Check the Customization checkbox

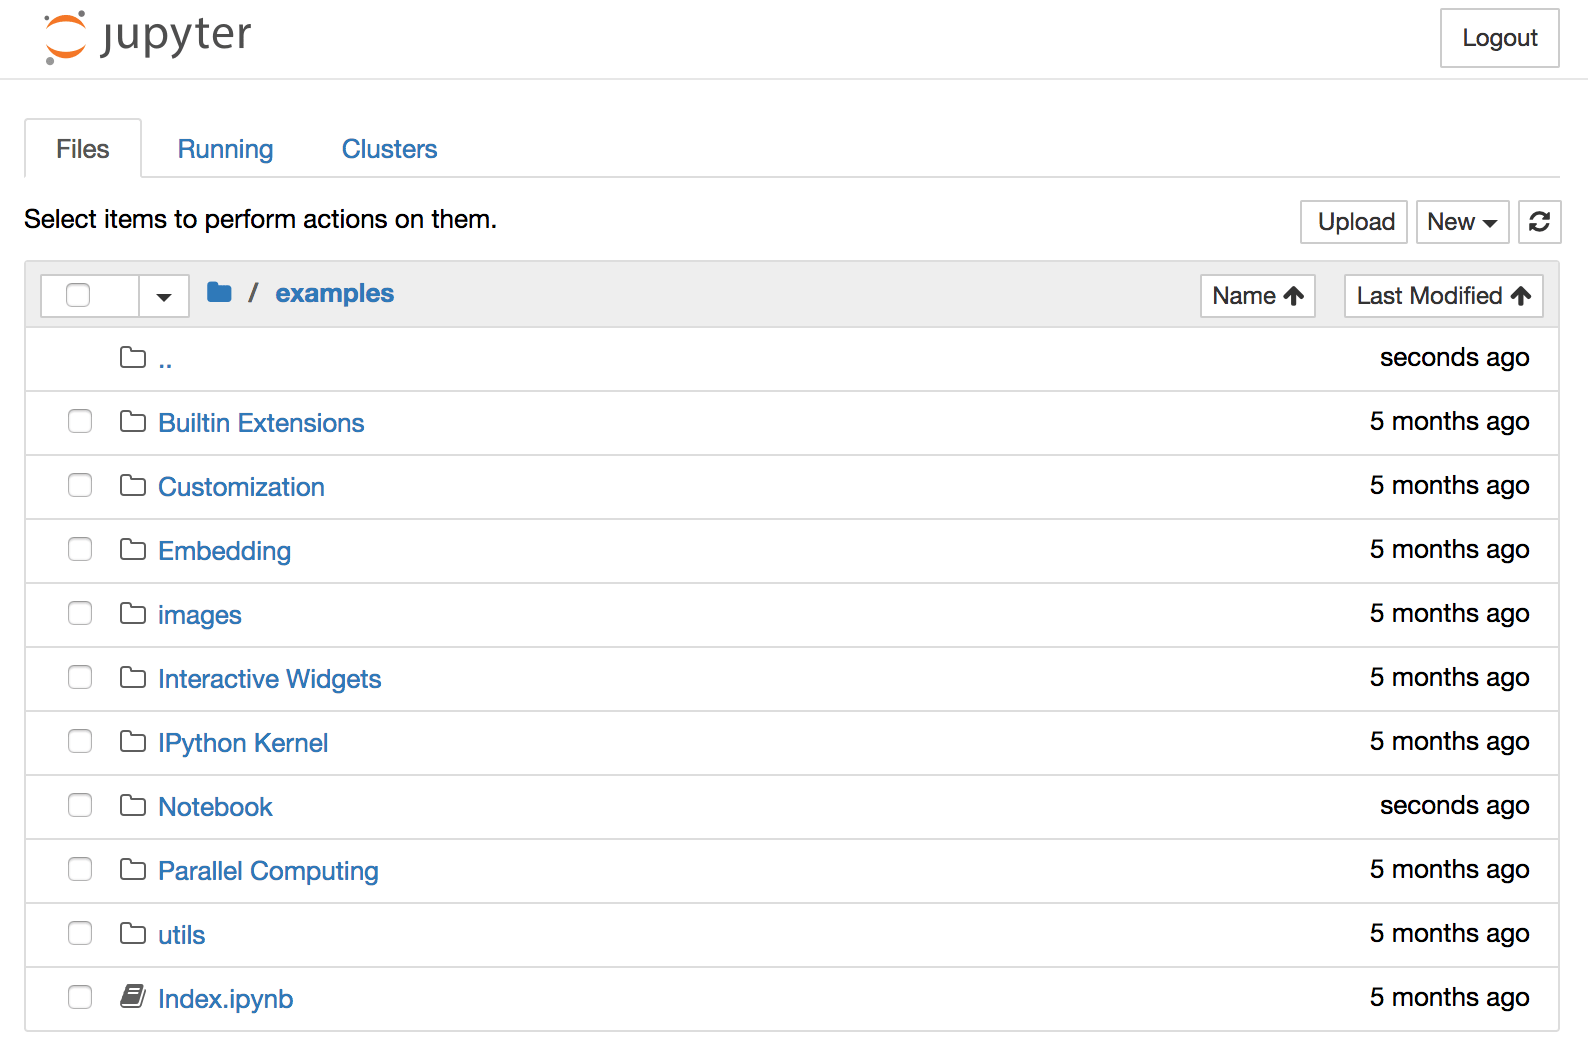coord(80,485)
